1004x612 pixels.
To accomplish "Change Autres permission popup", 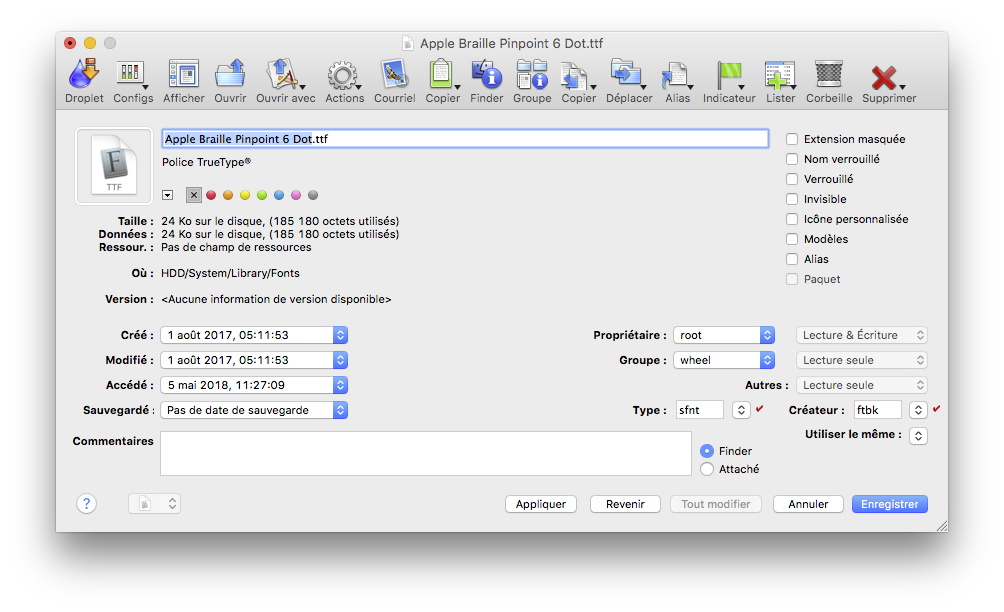I will [862, 385].
